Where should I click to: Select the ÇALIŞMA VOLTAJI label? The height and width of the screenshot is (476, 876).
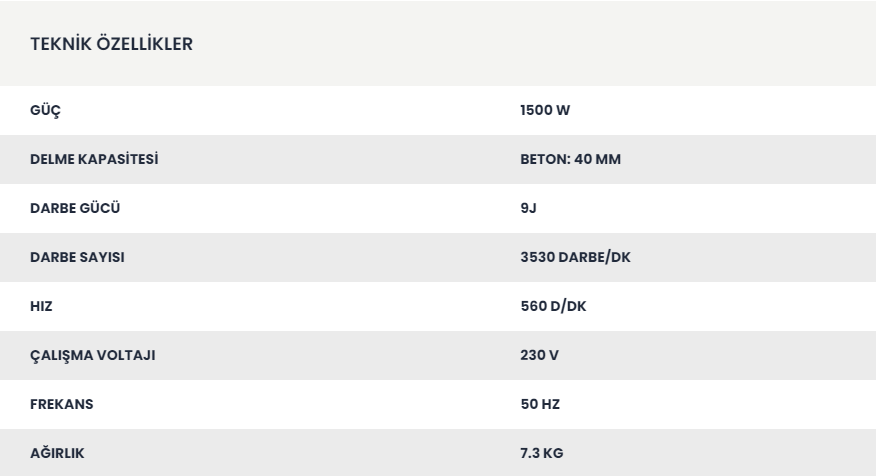click(92, 355)
